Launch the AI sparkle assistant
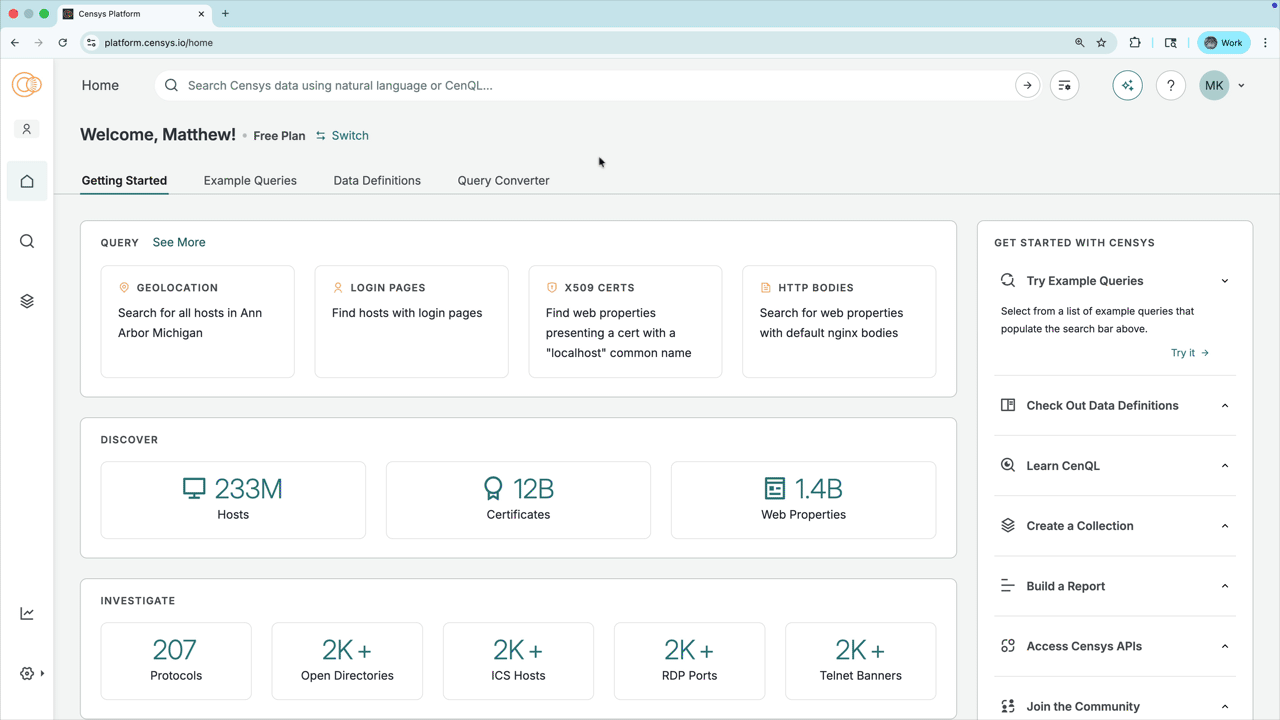The image size is (1280, 720). pyautogui.click(x=1127, y=85)
